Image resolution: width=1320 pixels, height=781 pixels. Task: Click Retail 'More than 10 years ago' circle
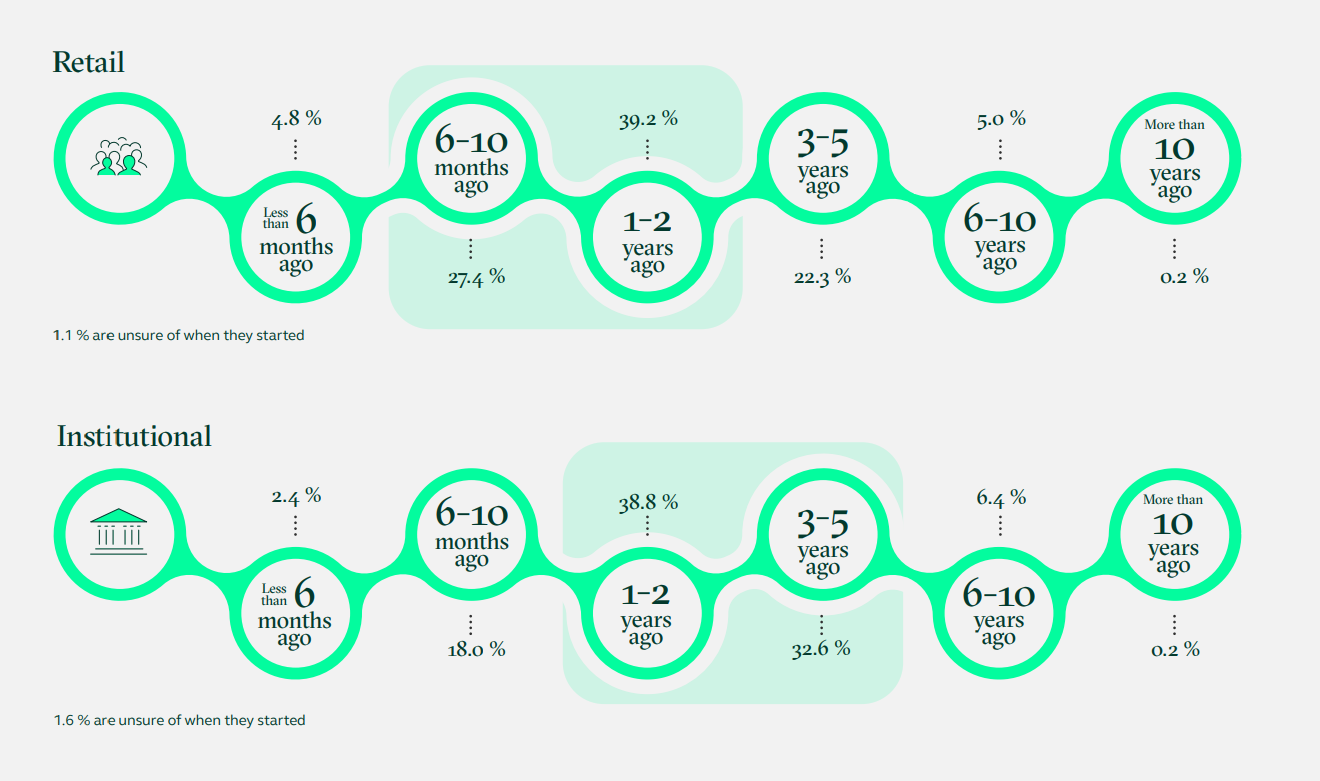click(1174, 160)
